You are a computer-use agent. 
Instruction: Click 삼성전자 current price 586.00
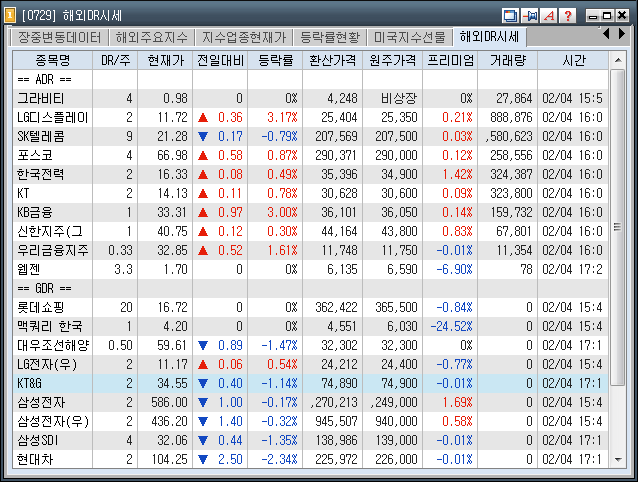point(169,403)
